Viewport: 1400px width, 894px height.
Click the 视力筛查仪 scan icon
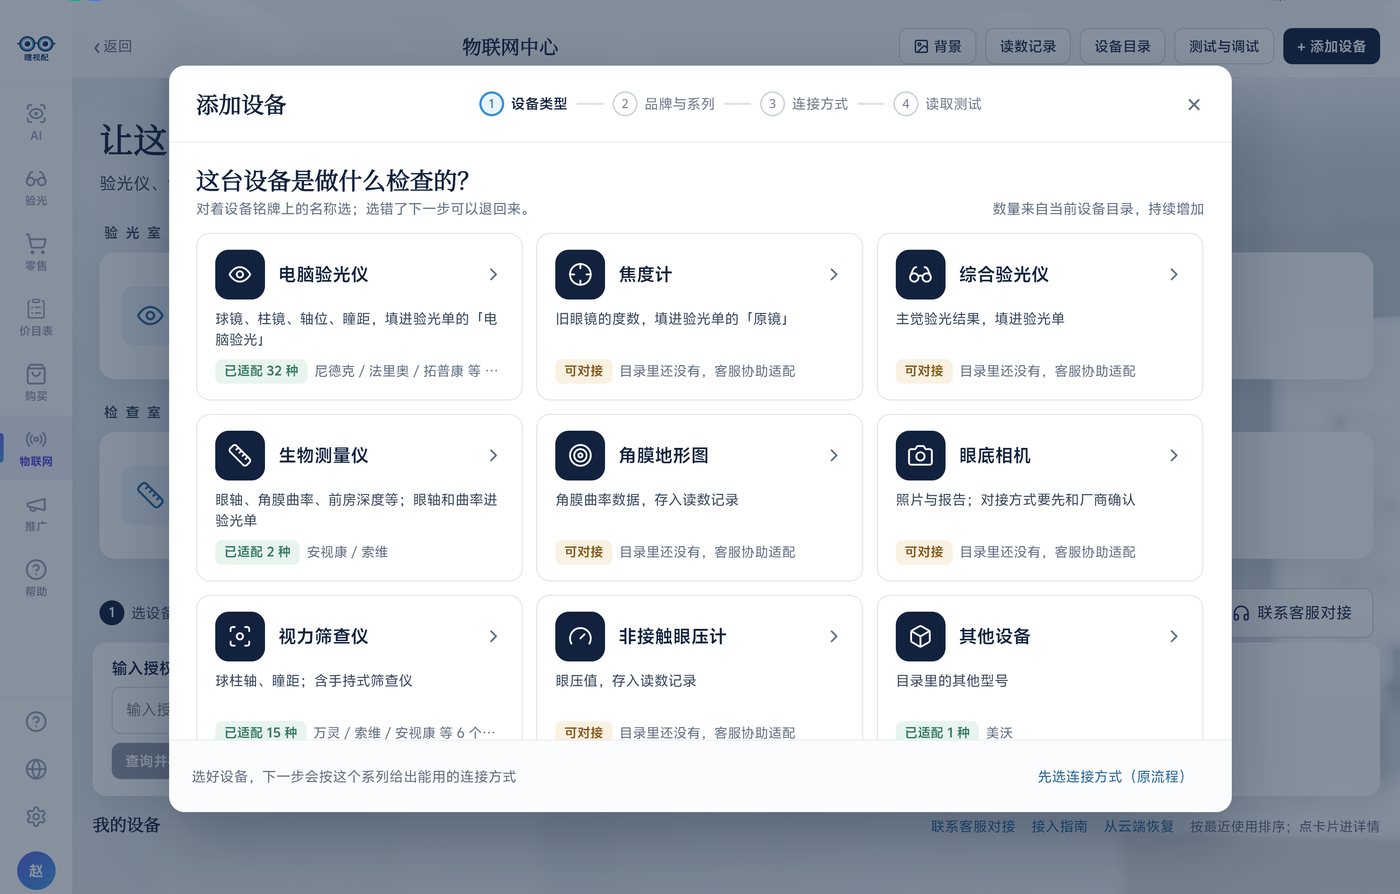pos(240,636)
